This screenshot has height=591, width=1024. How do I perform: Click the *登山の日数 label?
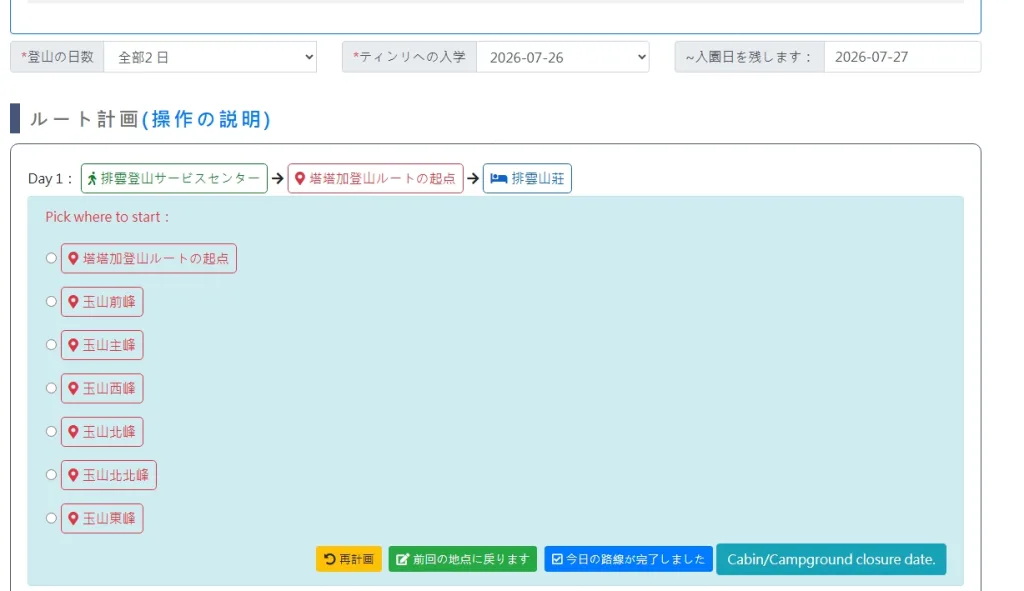click(x=57, y=57)
